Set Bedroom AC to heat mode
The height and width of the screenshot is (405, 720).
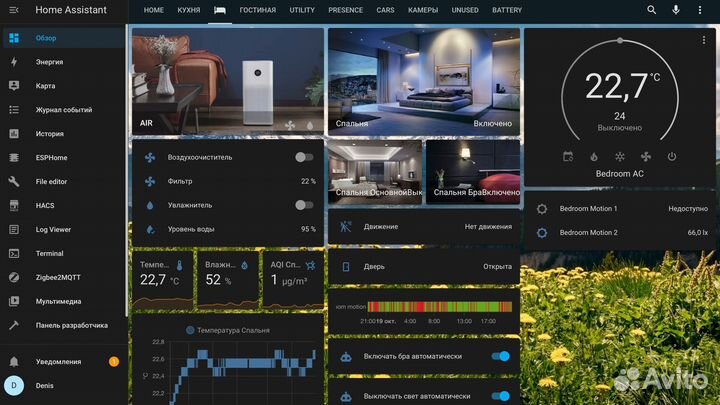[x=593, y=157]
